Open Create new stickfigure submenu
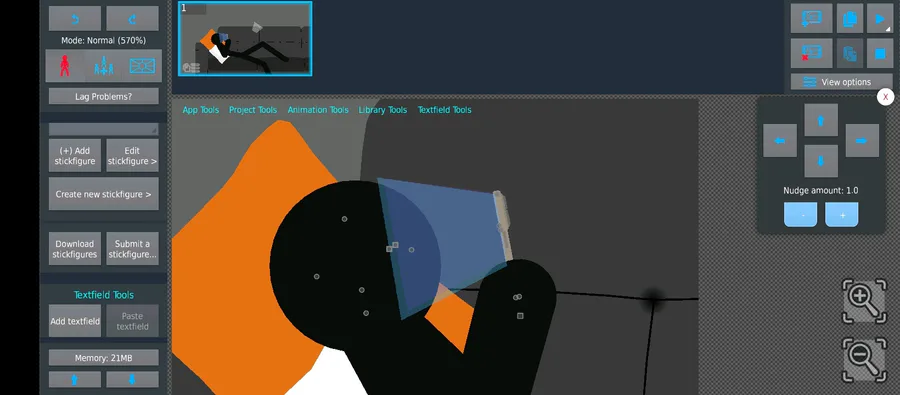The image size is (900, 395). point(104,194)
